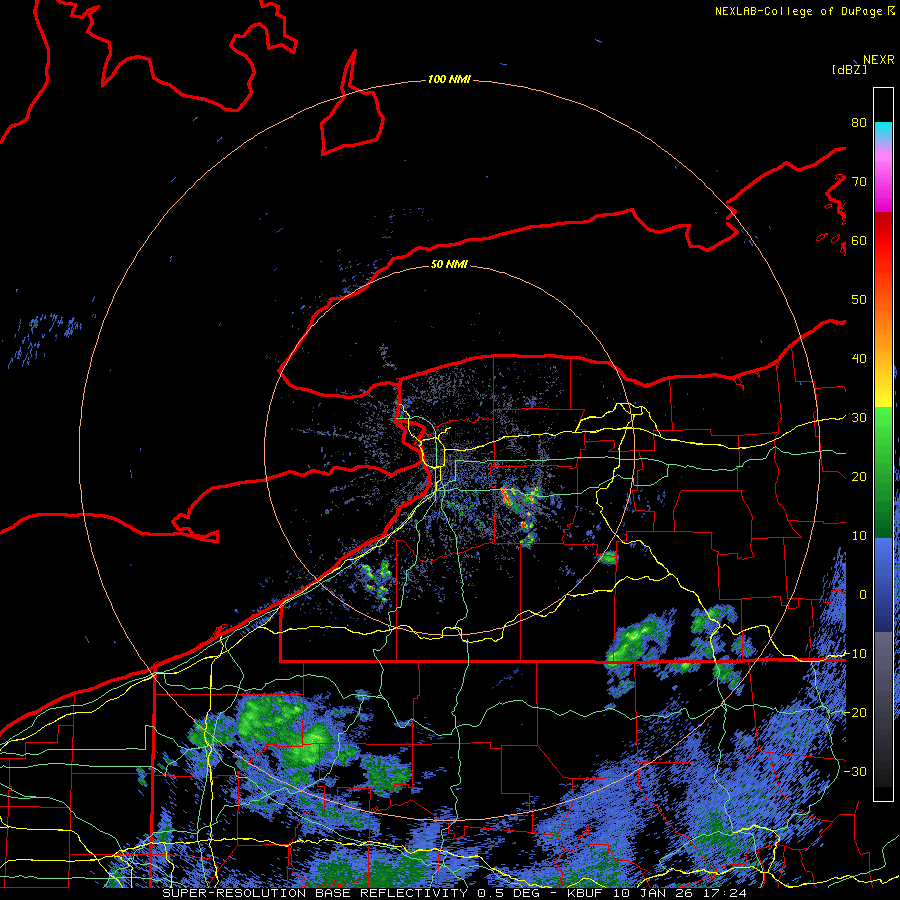Click the magenta segment of the colorbar
The image size is (900, 900).
tap(883, 184)
